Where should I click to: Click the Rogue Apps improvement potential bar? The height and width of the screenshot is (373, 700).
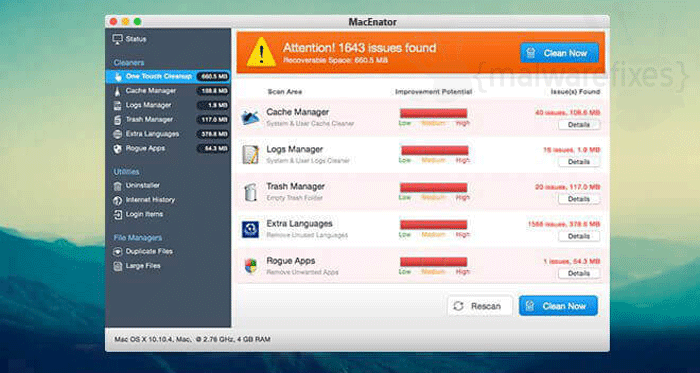[x=433, y=262]
